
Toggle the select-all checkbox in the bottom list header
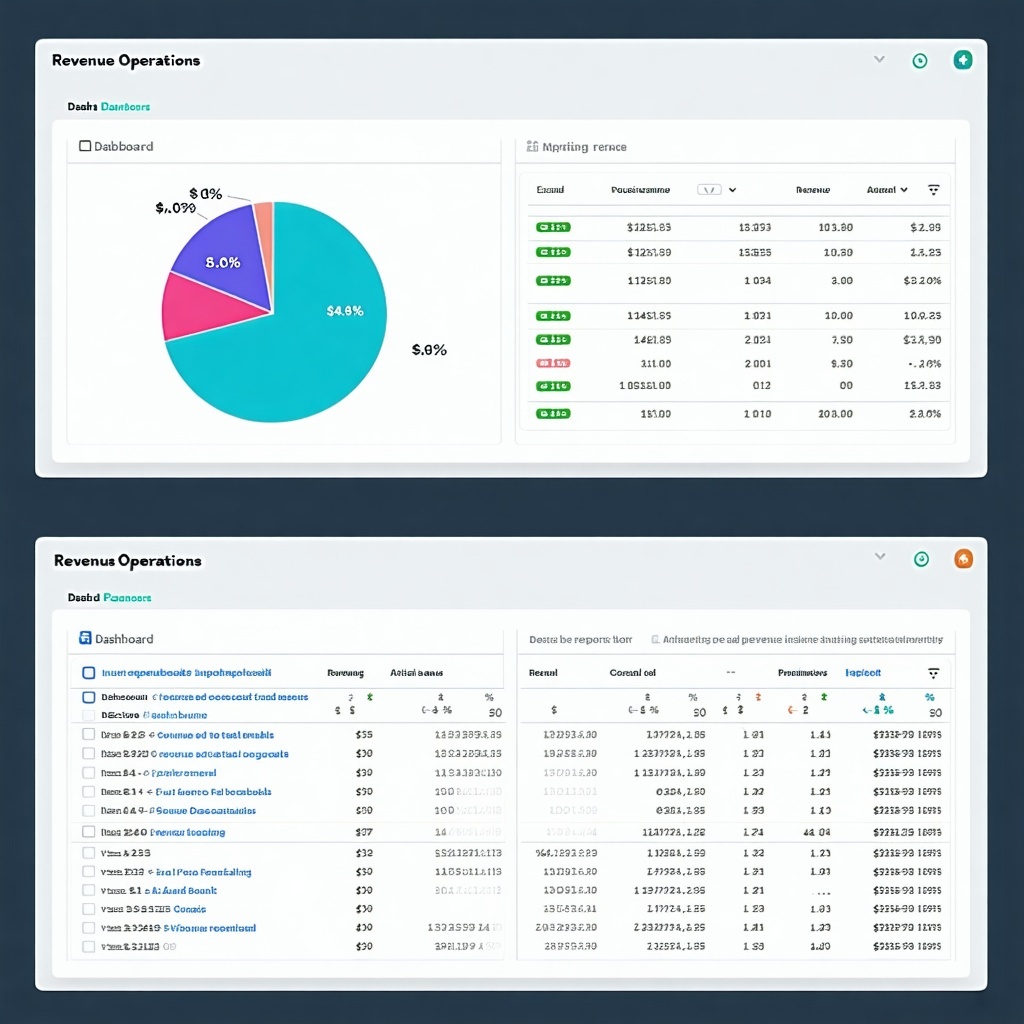pyautogui.click(x=89, y=673)
